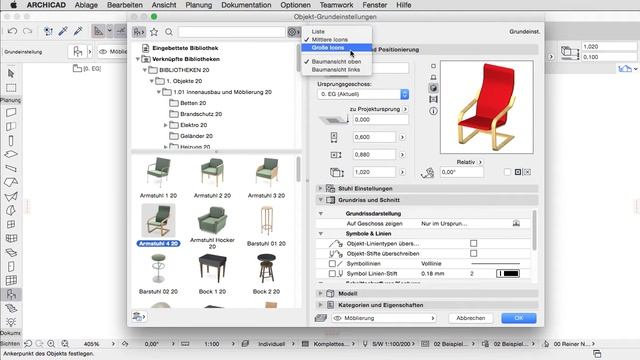Click the layer icon beside Möblierung

click(321, 318)
